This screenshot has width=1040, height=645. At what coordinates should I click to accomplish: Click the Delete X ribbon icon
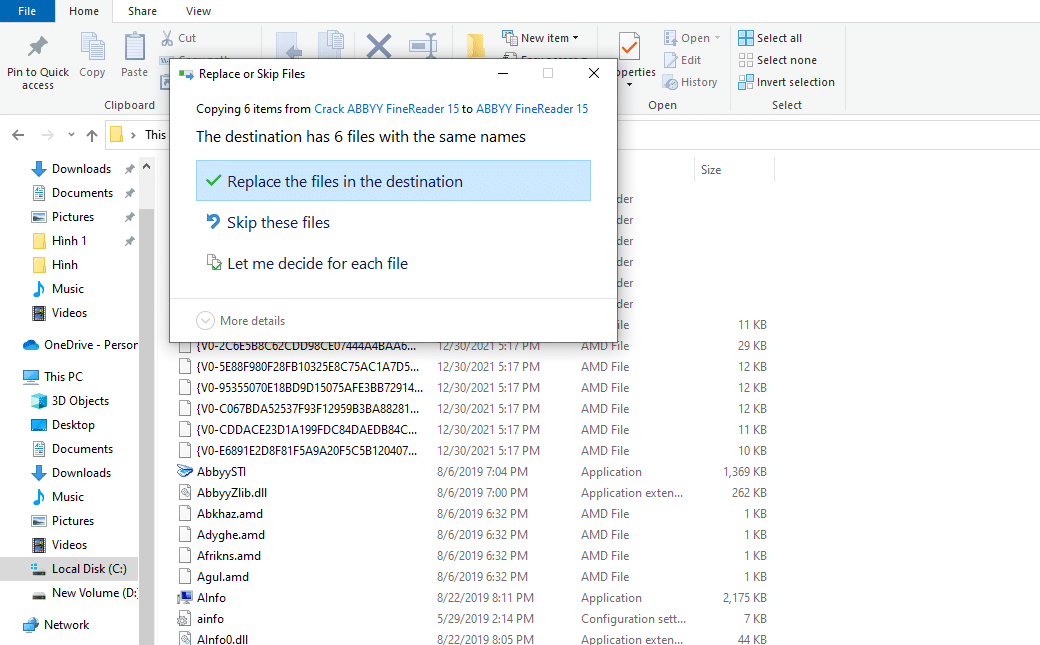coord(379,46)
